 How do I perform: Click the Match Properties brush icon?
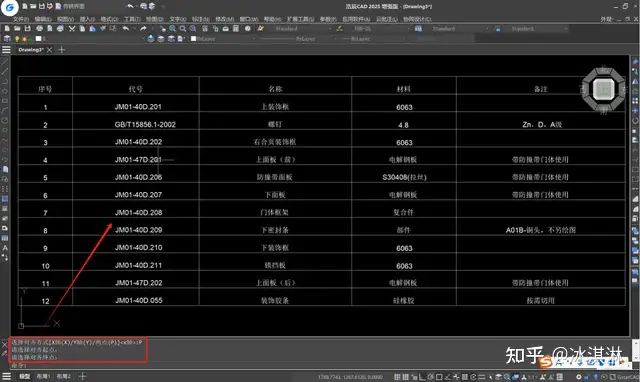click(103, 29)
